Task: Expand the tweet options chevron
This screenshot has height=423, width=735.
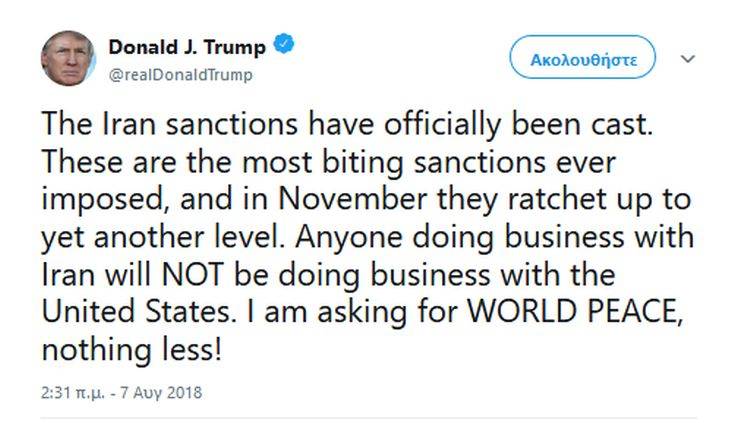Action: click(x=687, y=59)
